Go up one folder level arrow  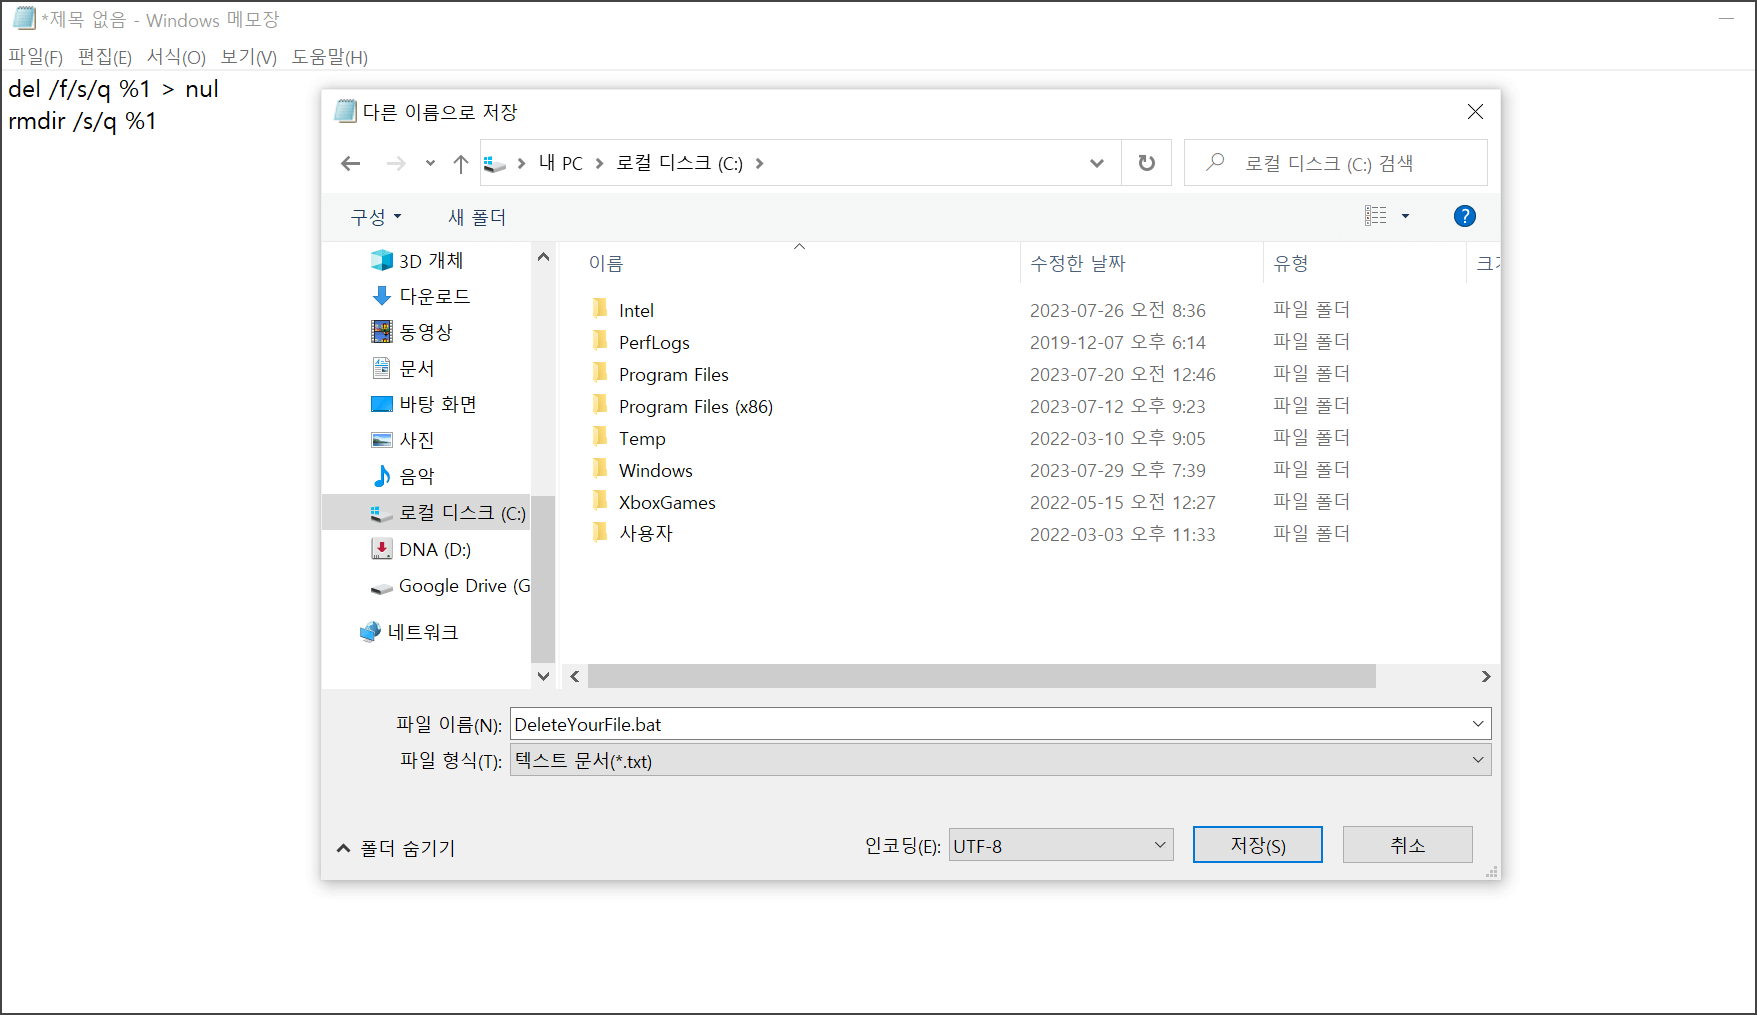(460, 163)
